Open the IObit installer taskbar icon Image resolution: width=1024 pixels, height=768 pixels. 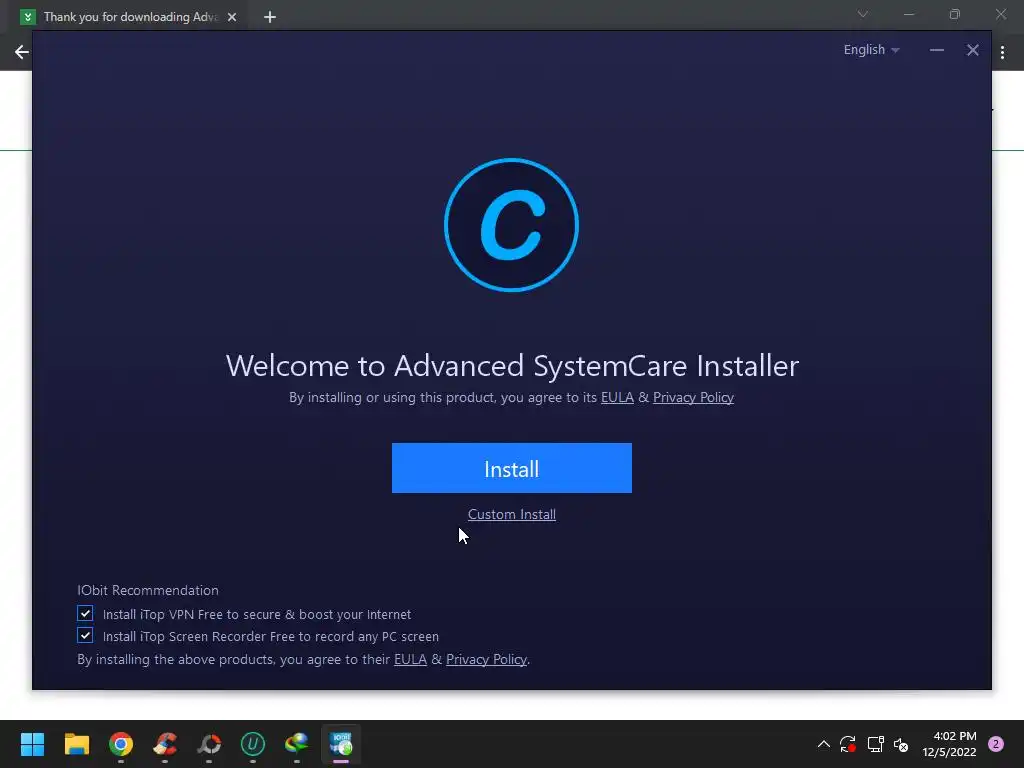pos(341,744)
